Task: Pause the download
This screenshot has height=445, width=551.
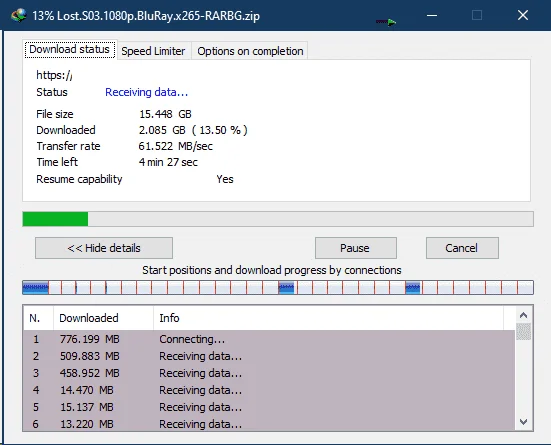Action: tap(356, 248)
